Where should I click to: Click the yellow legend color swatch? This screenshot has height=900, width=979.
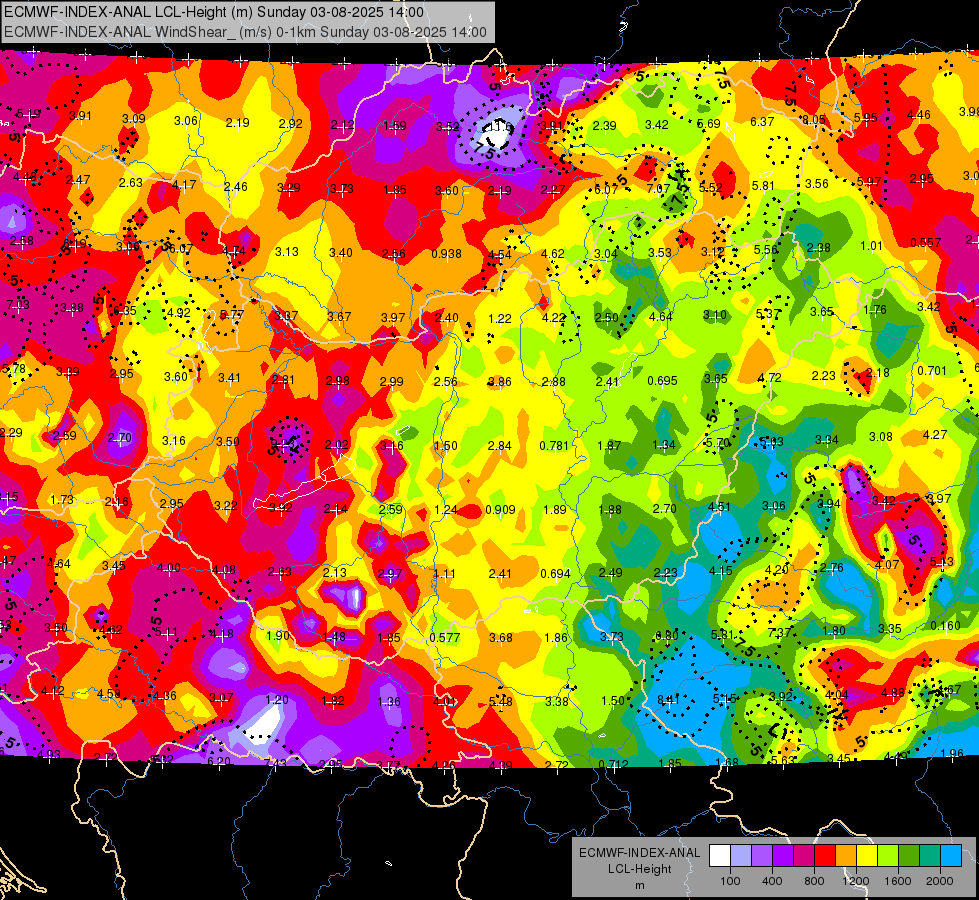point(867,856)
